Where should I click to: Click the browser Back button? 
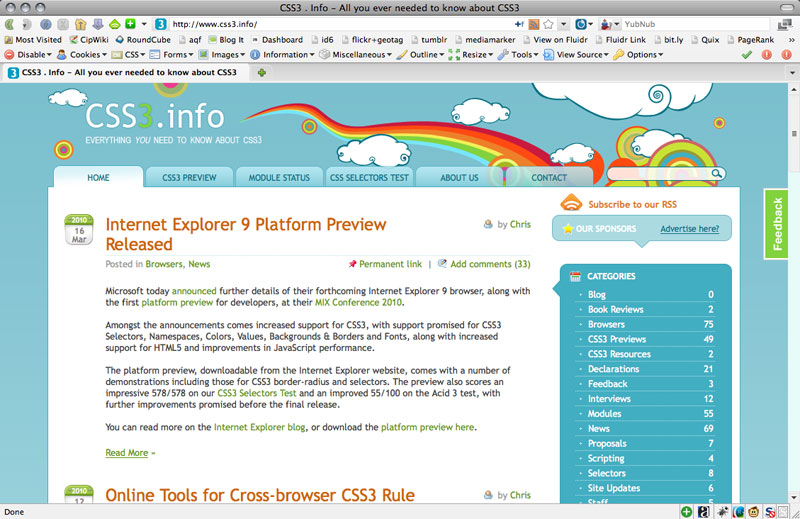[x=12, y=23]
